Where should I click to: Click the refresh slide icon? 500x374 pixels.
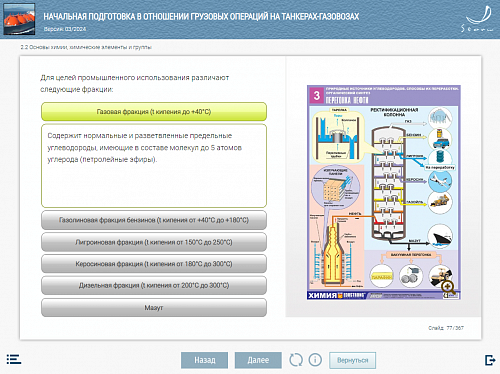296,360
